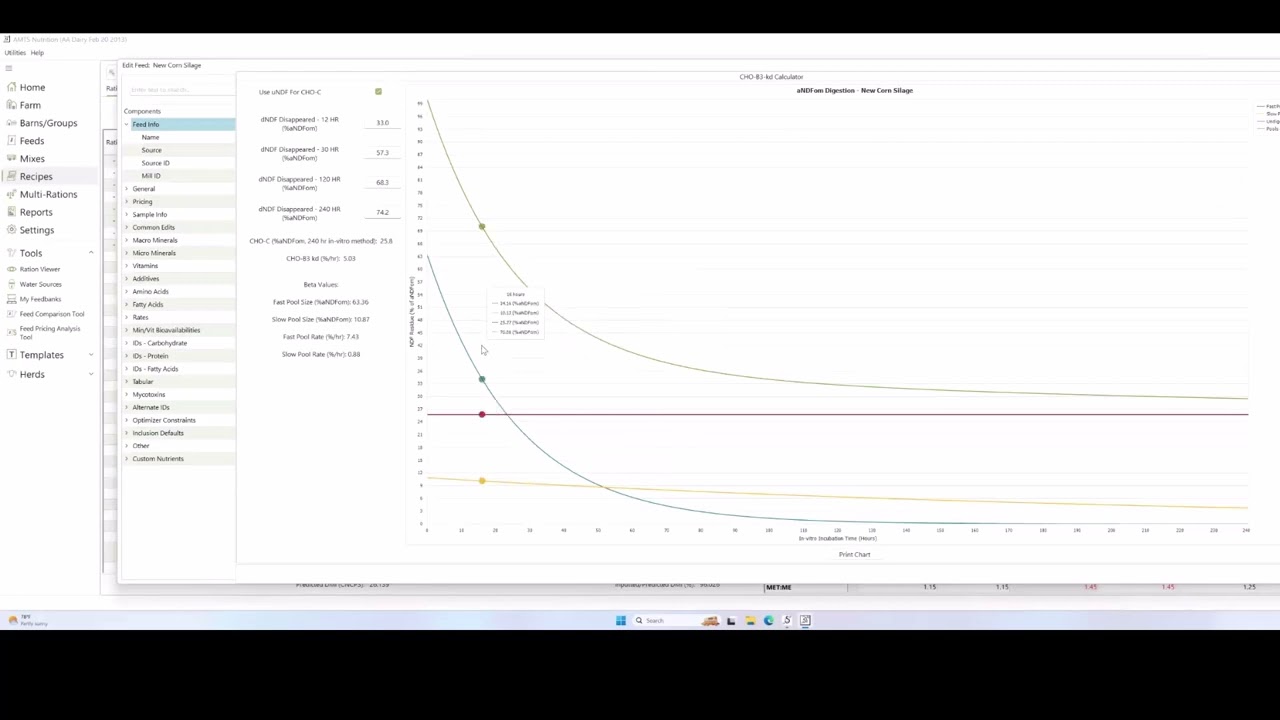The height and width of the screenshot is (720, 1280).
Task: Expand the Common Edits node
Action: pyautogui.click(x=127, y=227)
